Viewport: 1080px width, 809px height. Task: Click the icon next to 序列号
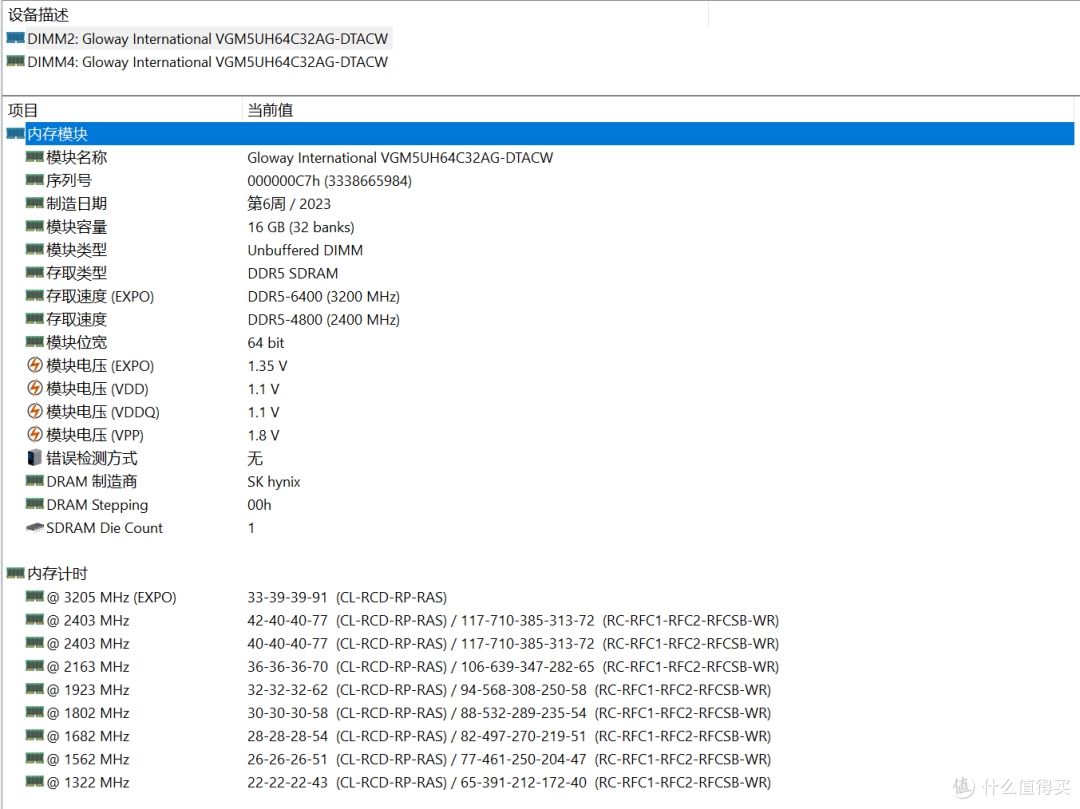coord(34,180)
